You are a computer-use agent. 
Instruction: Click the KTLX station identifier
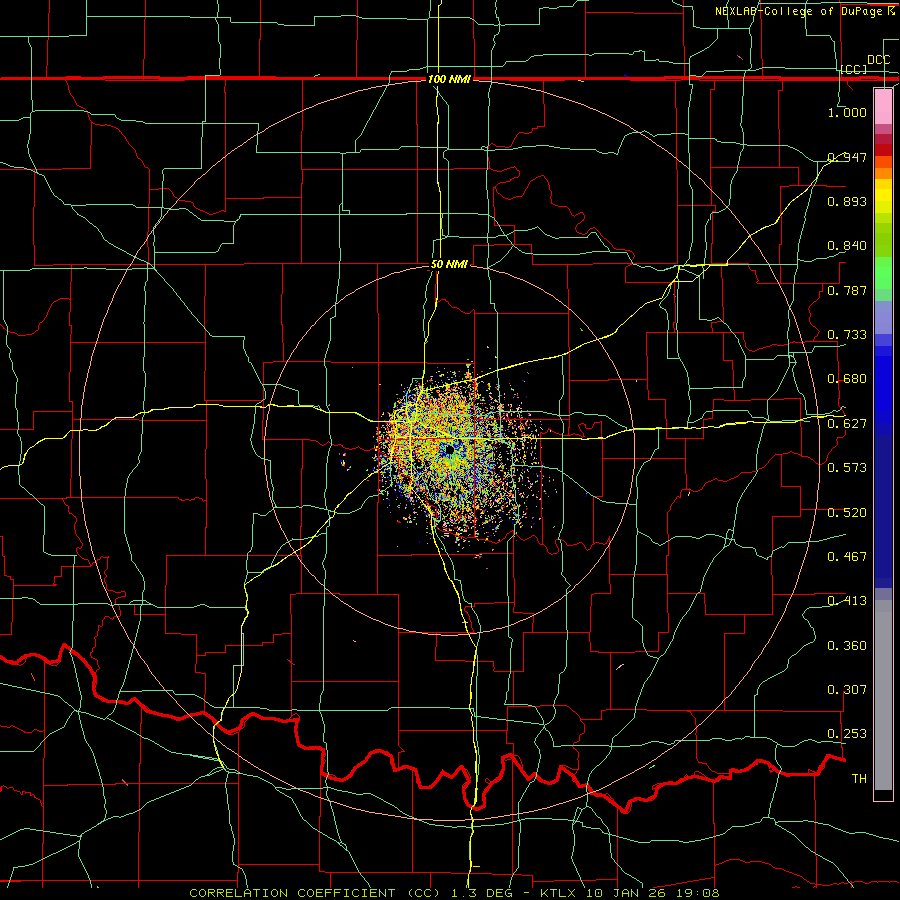point(557,893)
